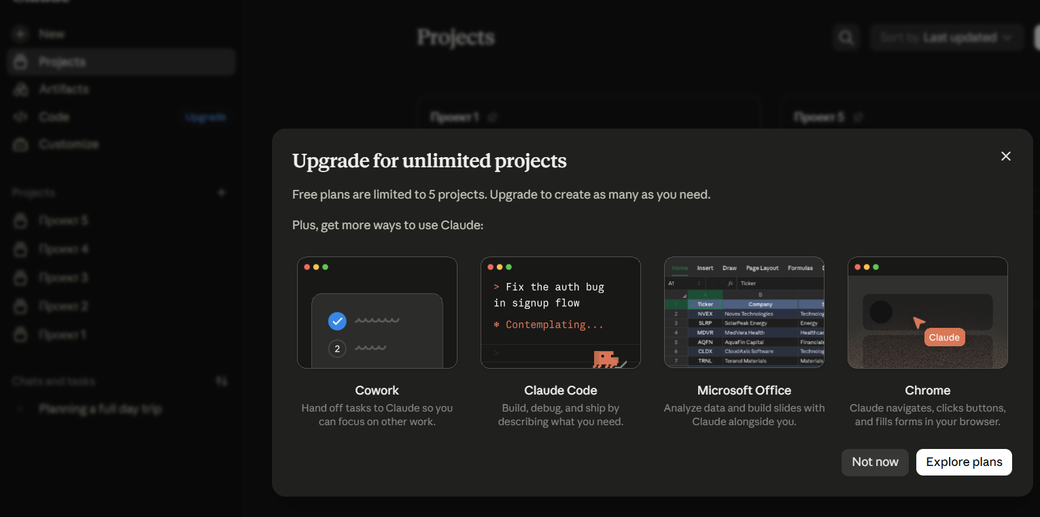Viewport: 1040px width, 517px height.
Task: Star the Проект 5 project card
Action: pyautogui.click(x=858, y=117)
